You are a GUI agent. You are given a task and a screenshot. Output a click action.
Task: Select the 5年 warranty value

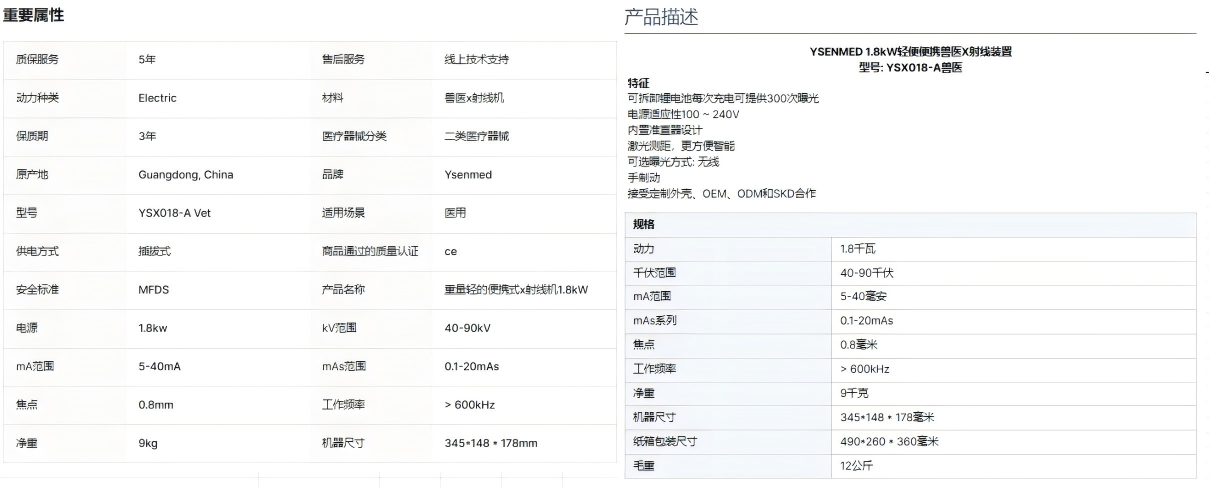pyautogui.click(x=147, y=60)
